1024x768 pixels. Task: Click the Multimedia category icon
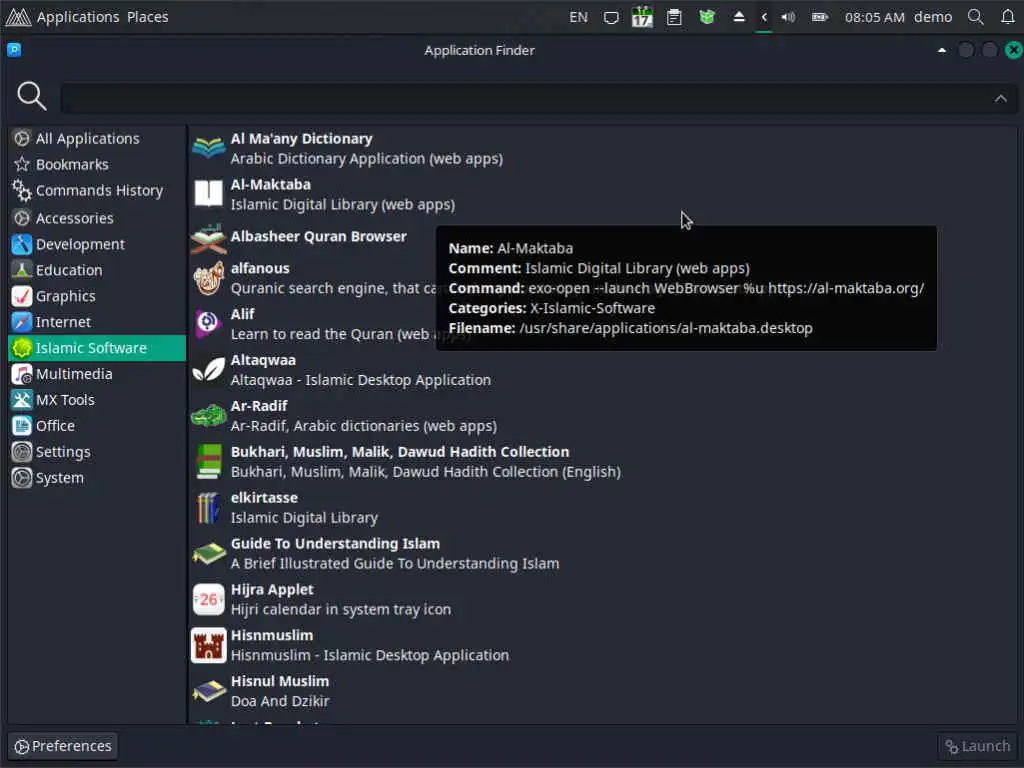(x=22, y=374)
